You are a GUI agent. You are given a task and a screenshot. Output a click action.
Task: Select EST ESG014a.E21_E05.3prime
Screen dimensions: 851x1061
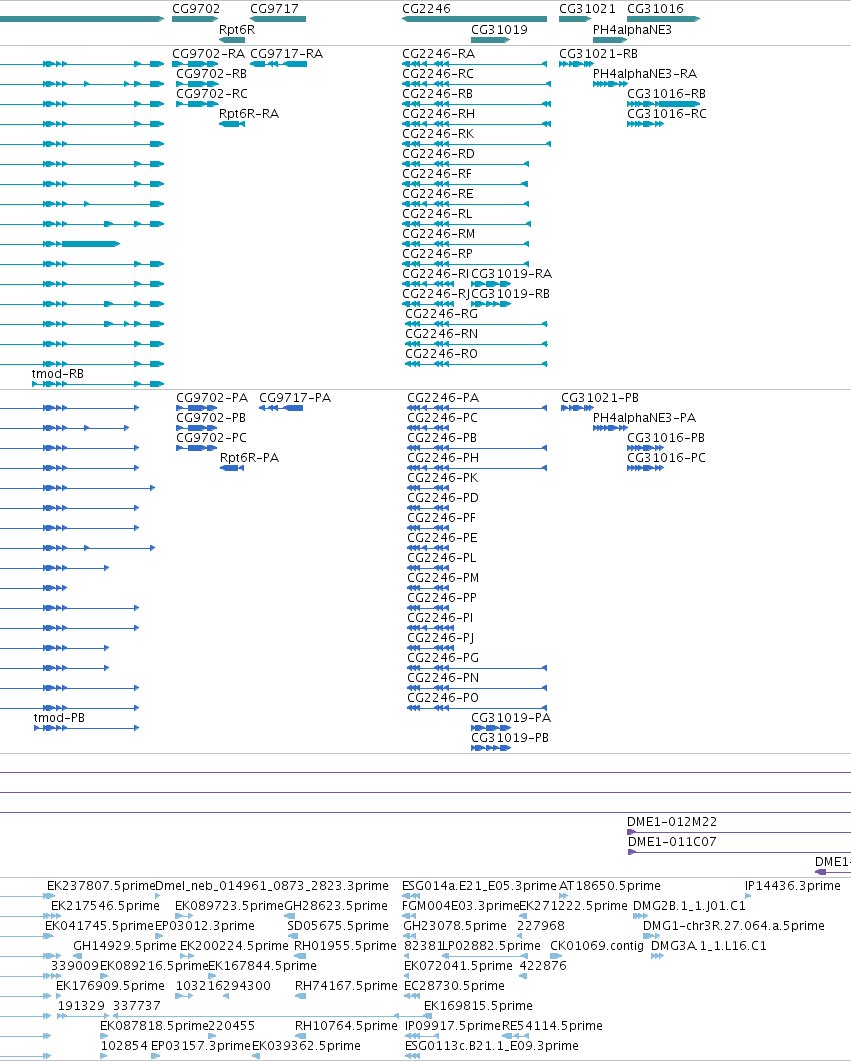coord(479,886)
